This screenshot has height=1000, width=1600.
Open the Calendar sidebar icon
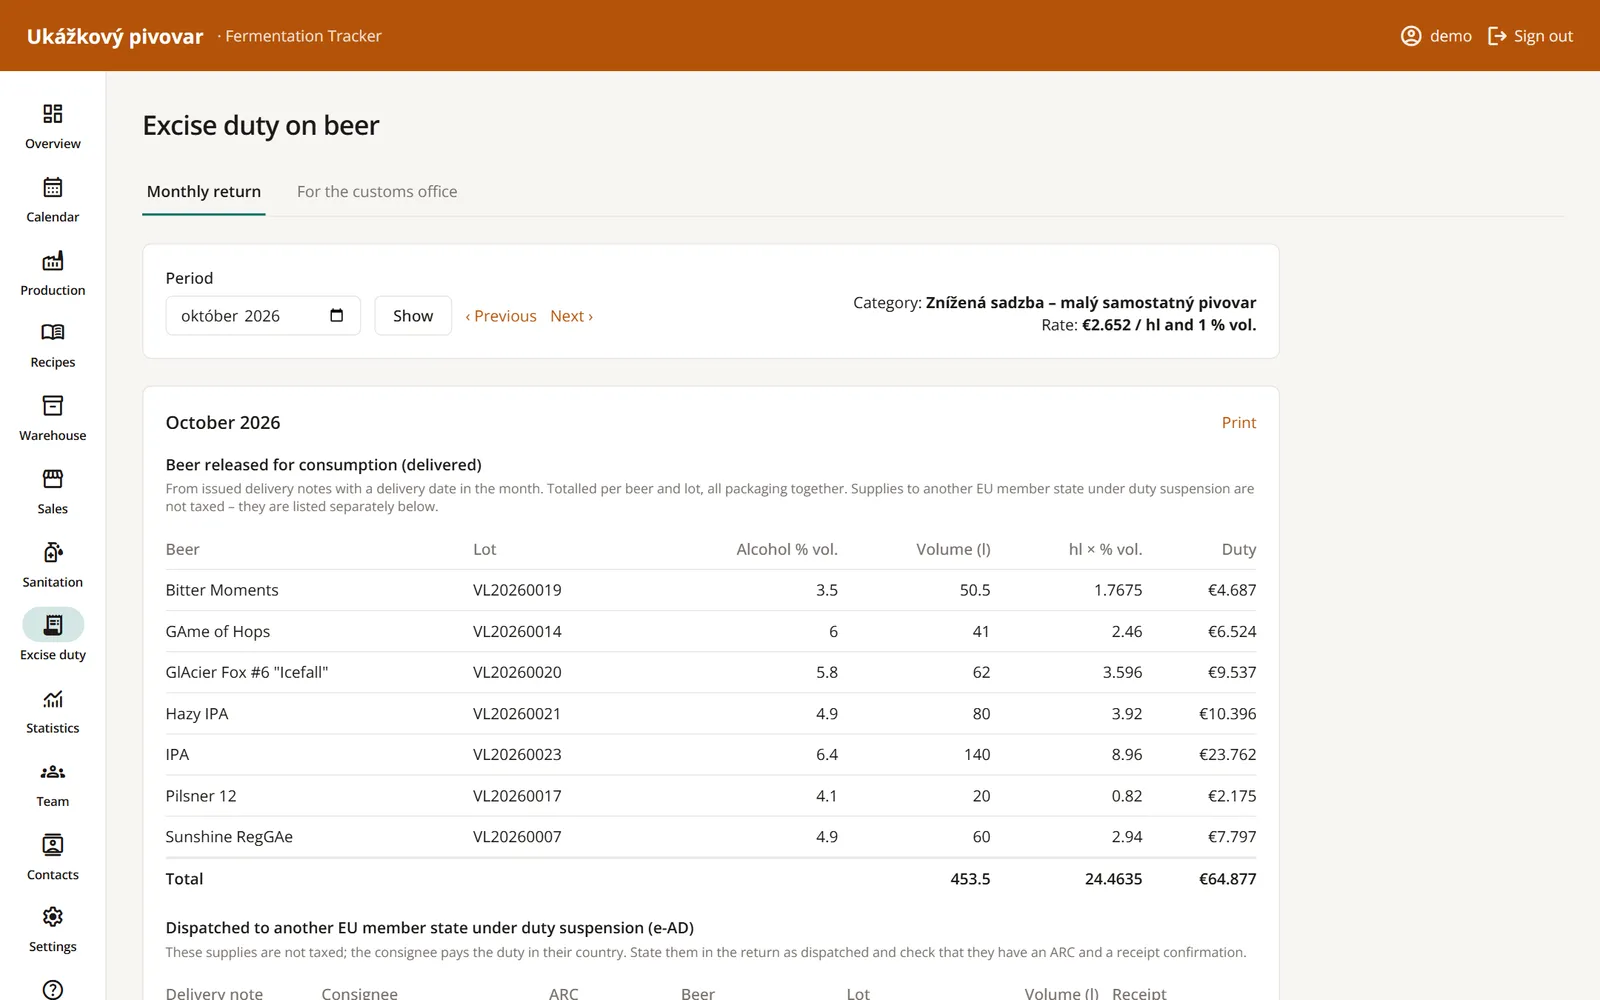pyautogui.click(x=53, y=187)
